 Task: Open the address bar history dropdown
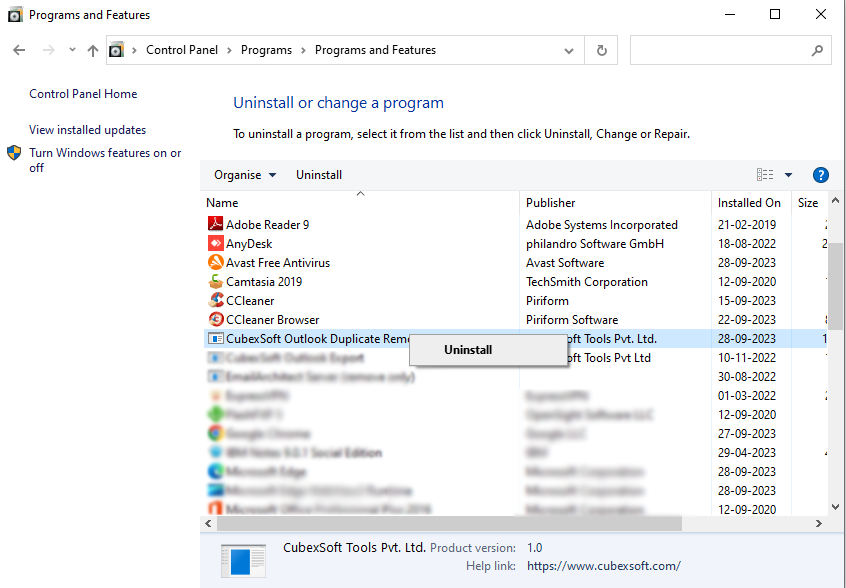[569, 50]
